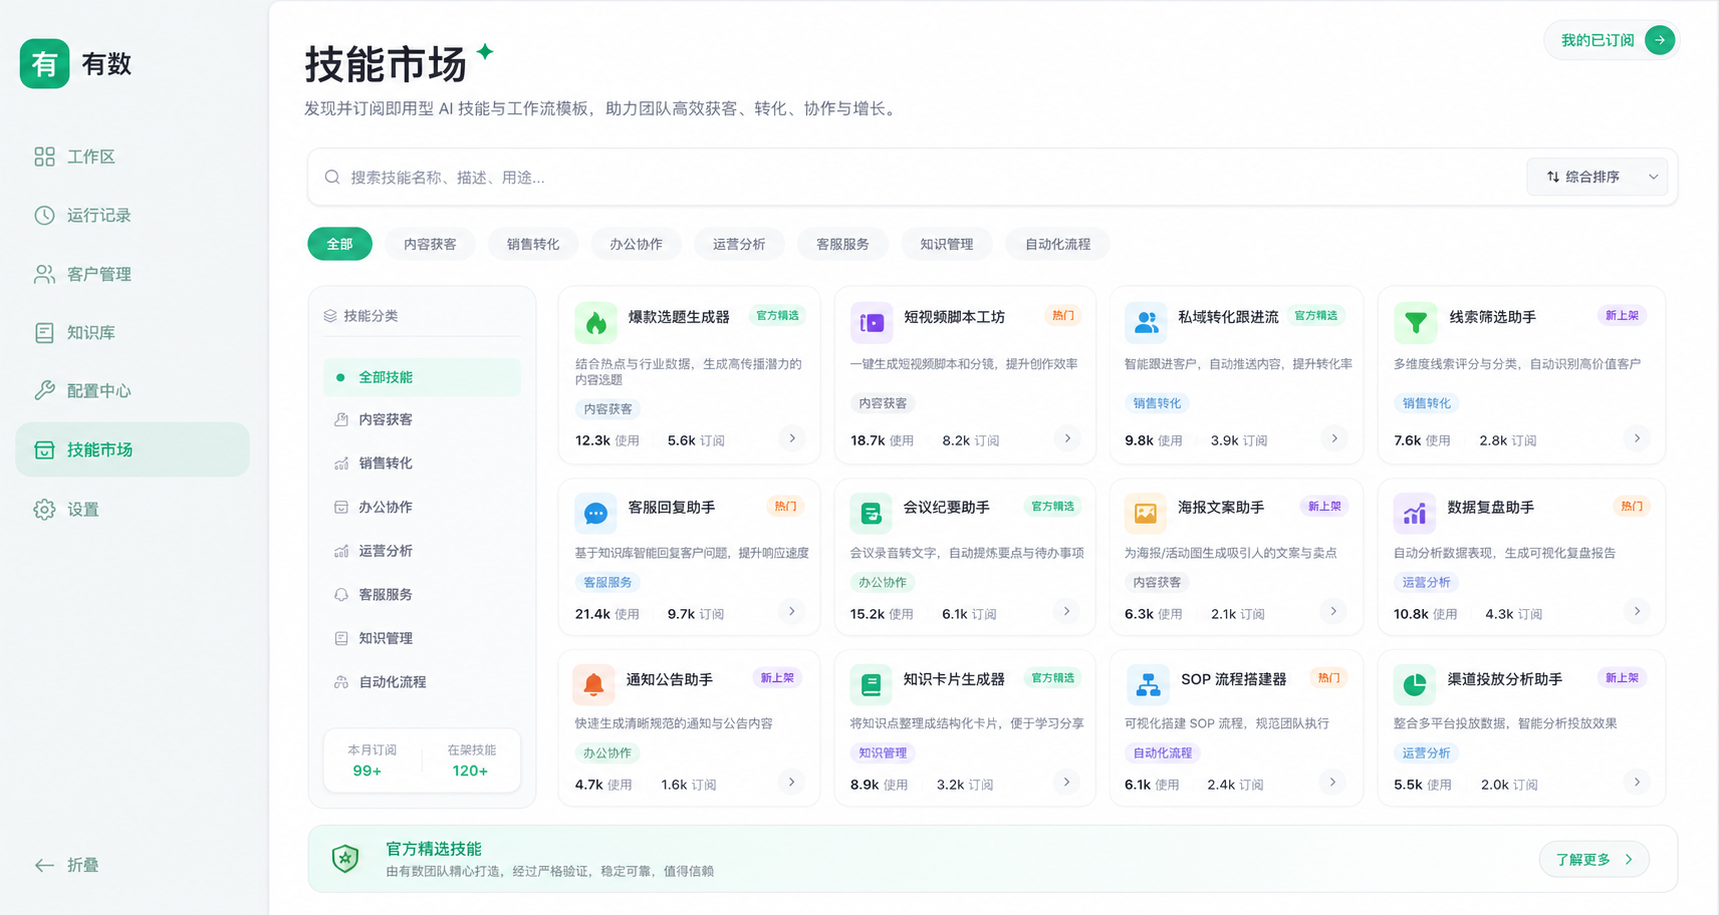Open the 综合排序 sort dropdown
Screen dimensions: 1719x915
1596,177
